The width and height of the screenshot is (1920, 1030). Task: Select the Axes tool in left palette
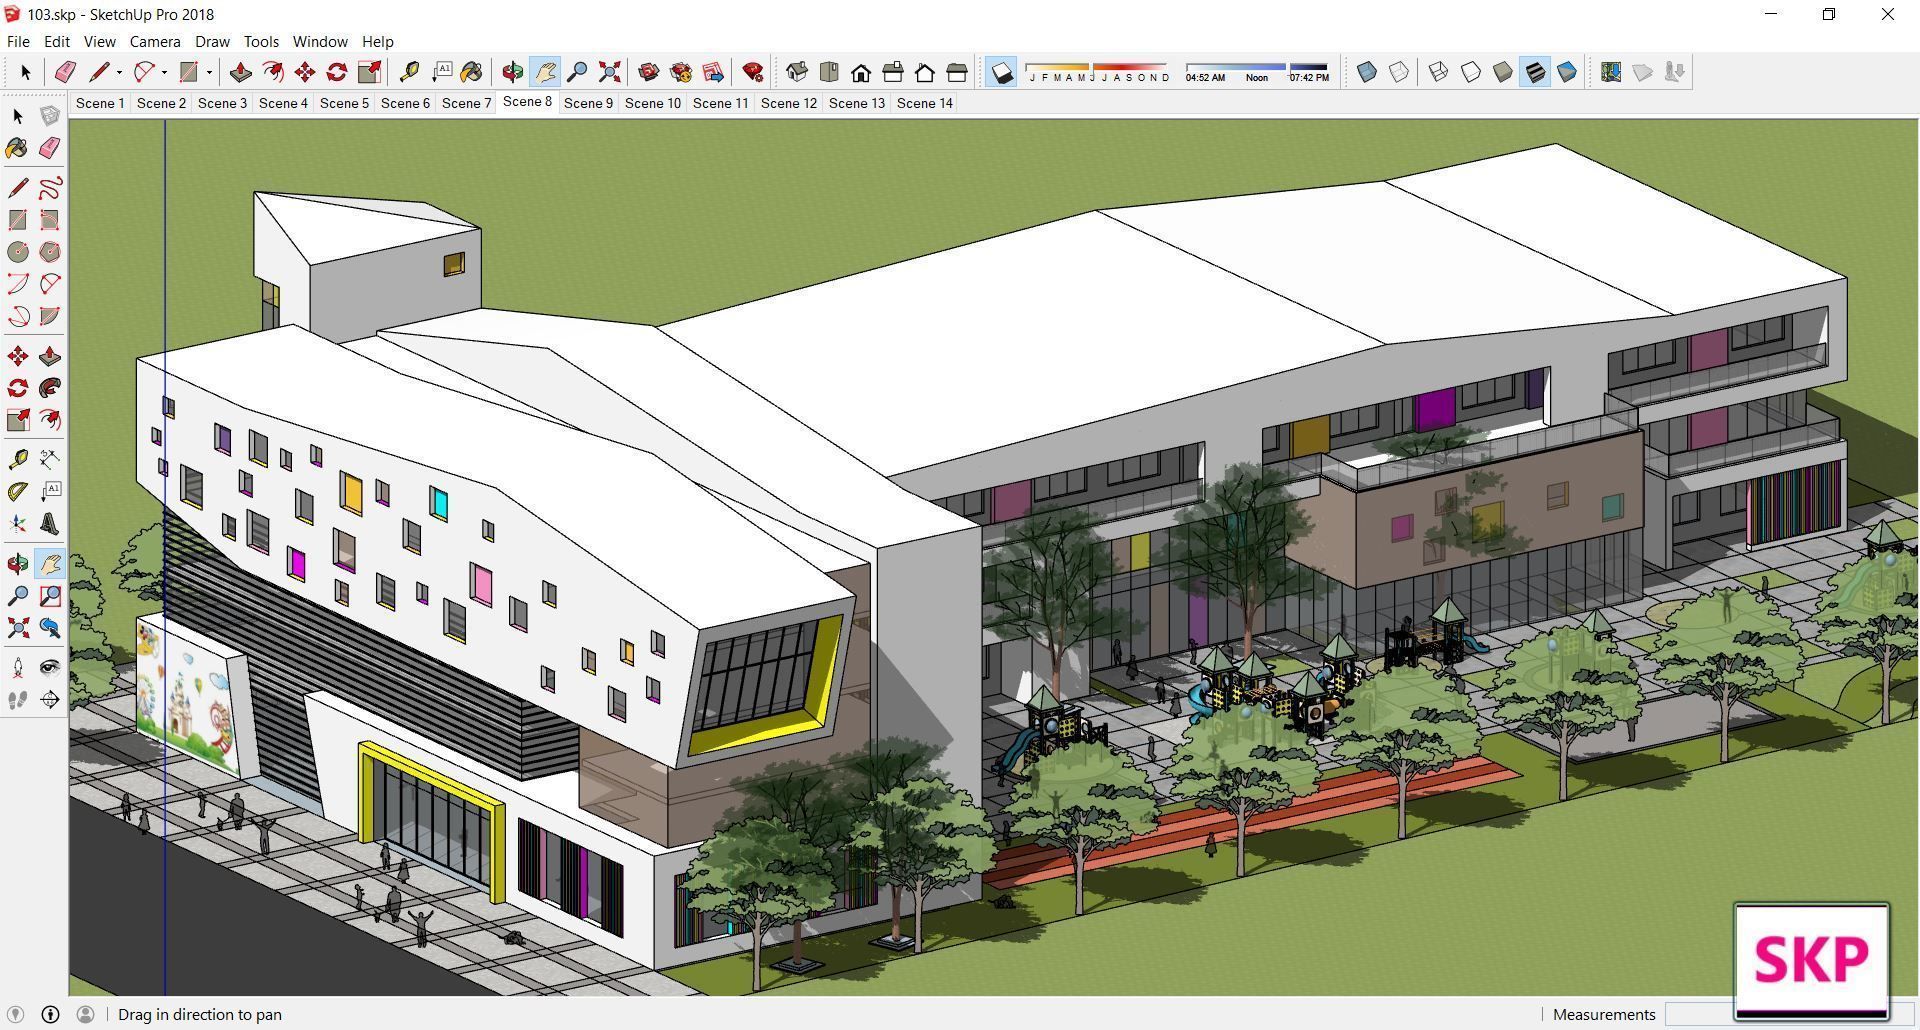point(18,524)
